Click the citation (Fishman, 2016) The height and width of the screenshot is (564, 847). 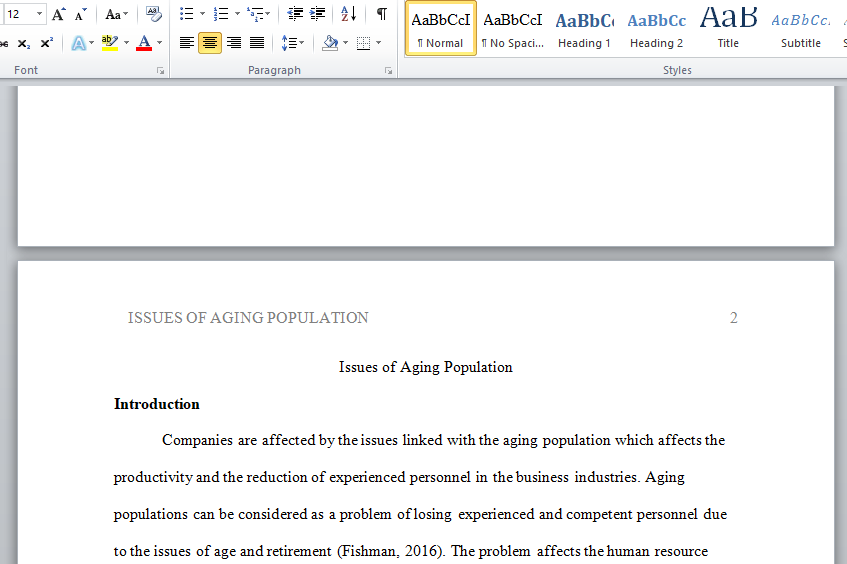(x=391, y=551)
